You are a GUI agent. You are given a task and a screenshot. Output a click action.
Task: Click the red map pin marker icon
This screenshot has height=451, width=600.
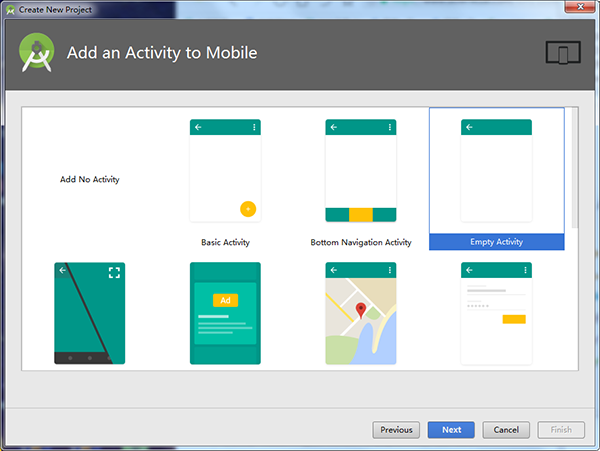pos(361,310)
